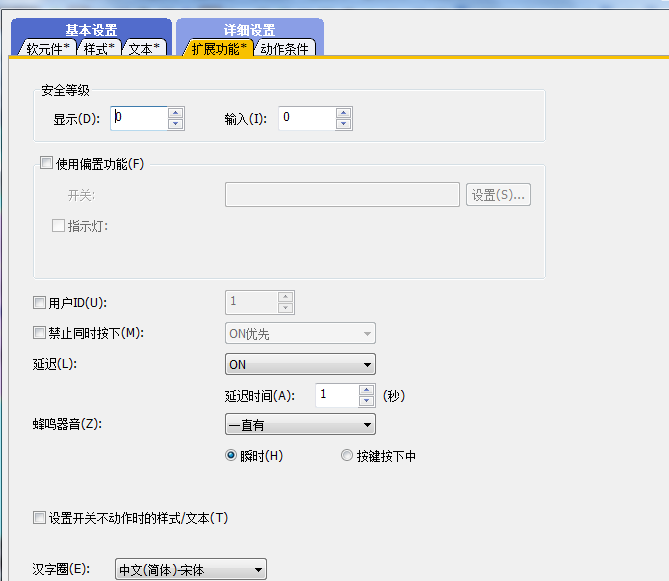Open the 汉字圈(E) font dropdown
Screen dimensions: 669x581
191,570
